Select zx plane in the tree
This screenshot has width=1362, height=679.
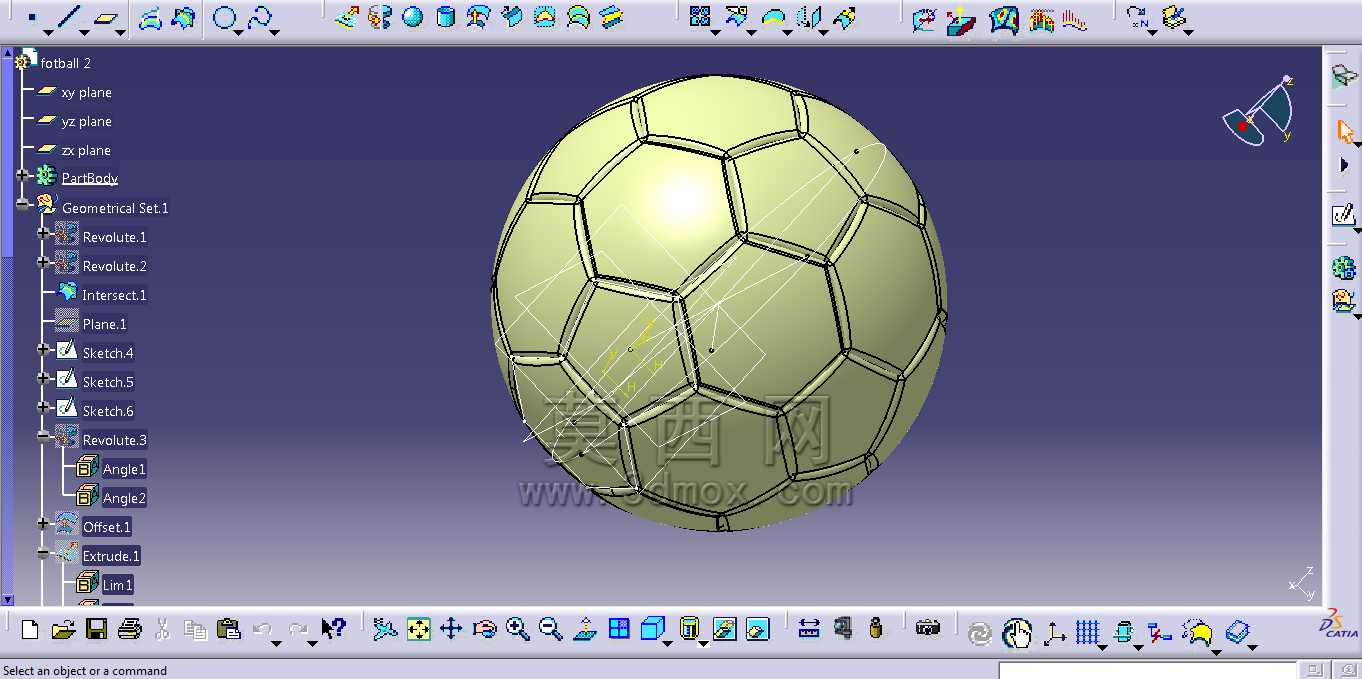pos(86,150)
